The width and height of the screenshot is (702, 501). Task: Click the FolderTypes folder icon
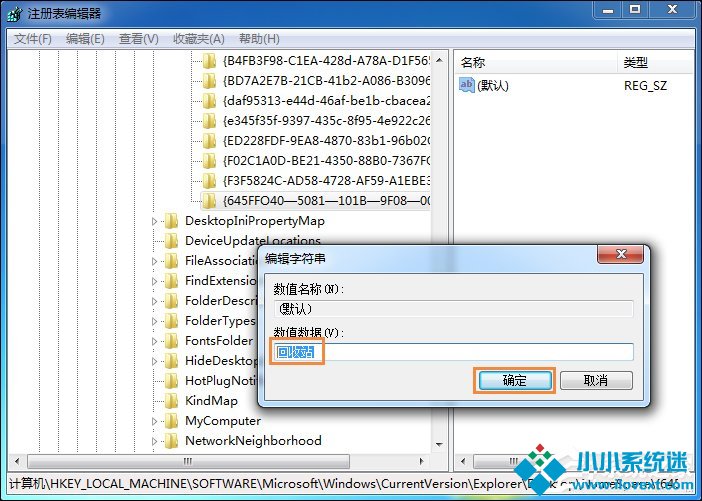click(x=171, y=321)
